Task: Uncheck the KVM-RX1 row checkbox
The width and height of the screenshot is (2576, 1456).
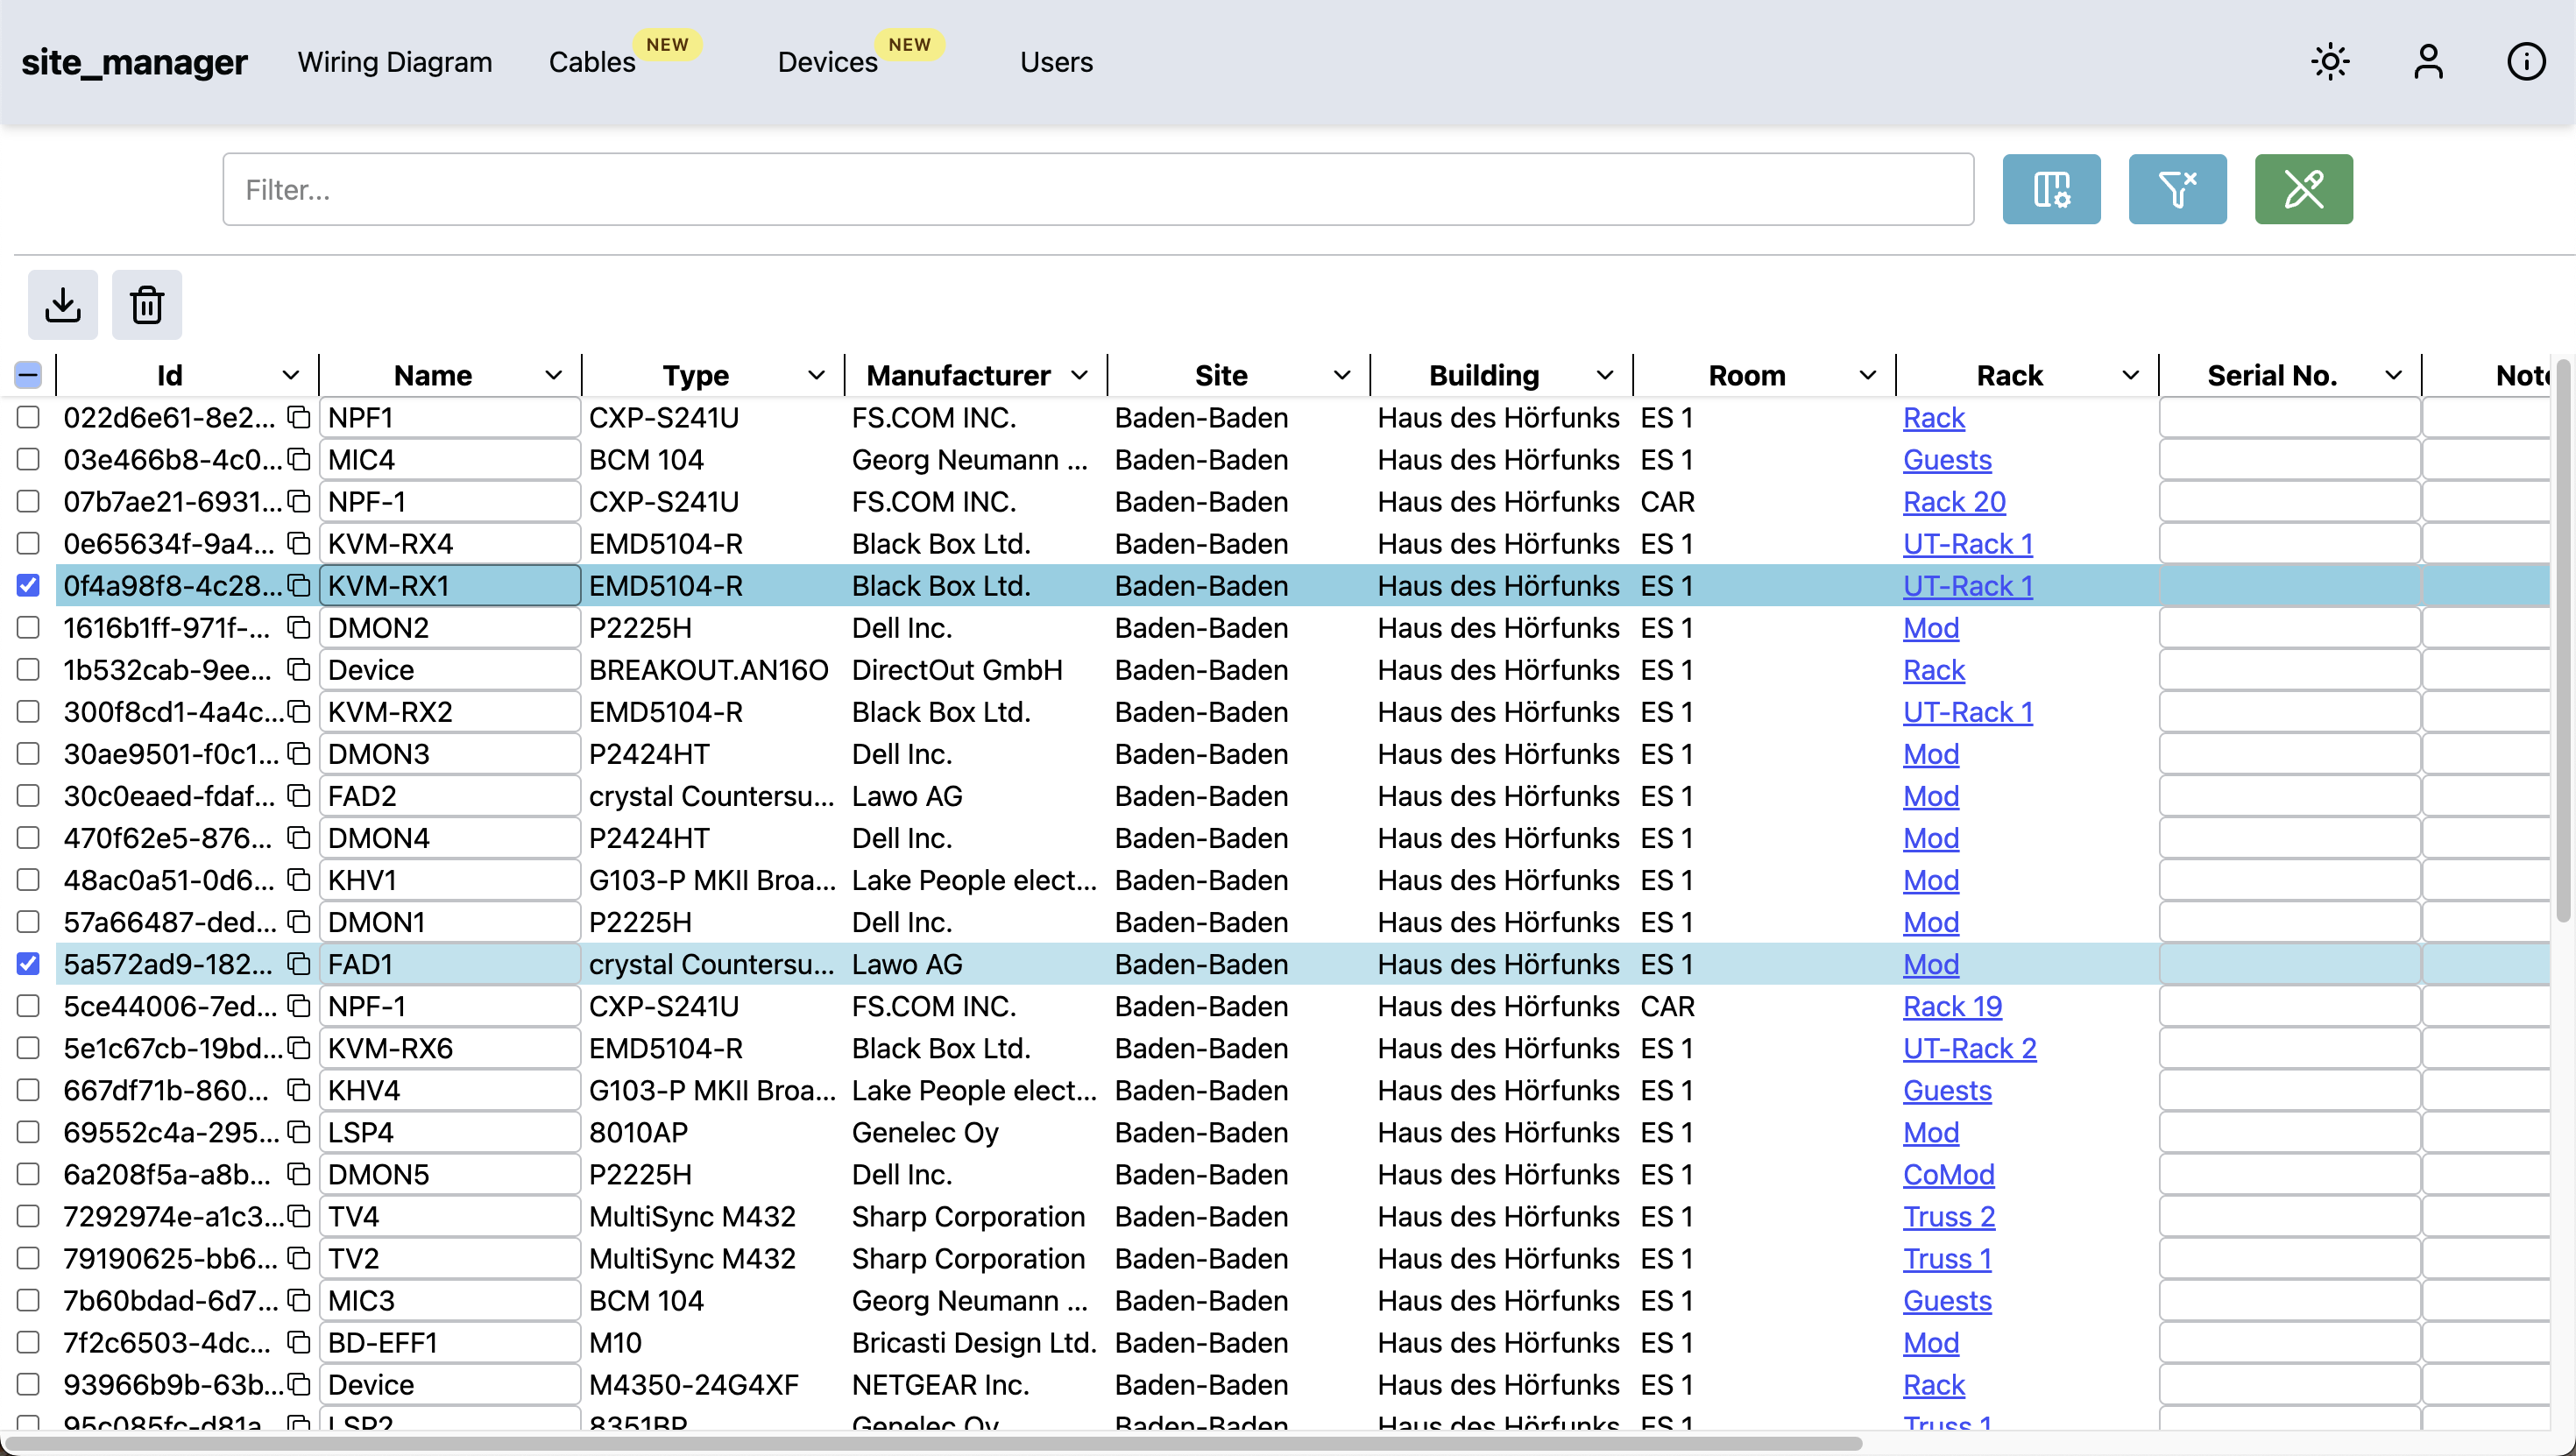Action: pos(28,585)
